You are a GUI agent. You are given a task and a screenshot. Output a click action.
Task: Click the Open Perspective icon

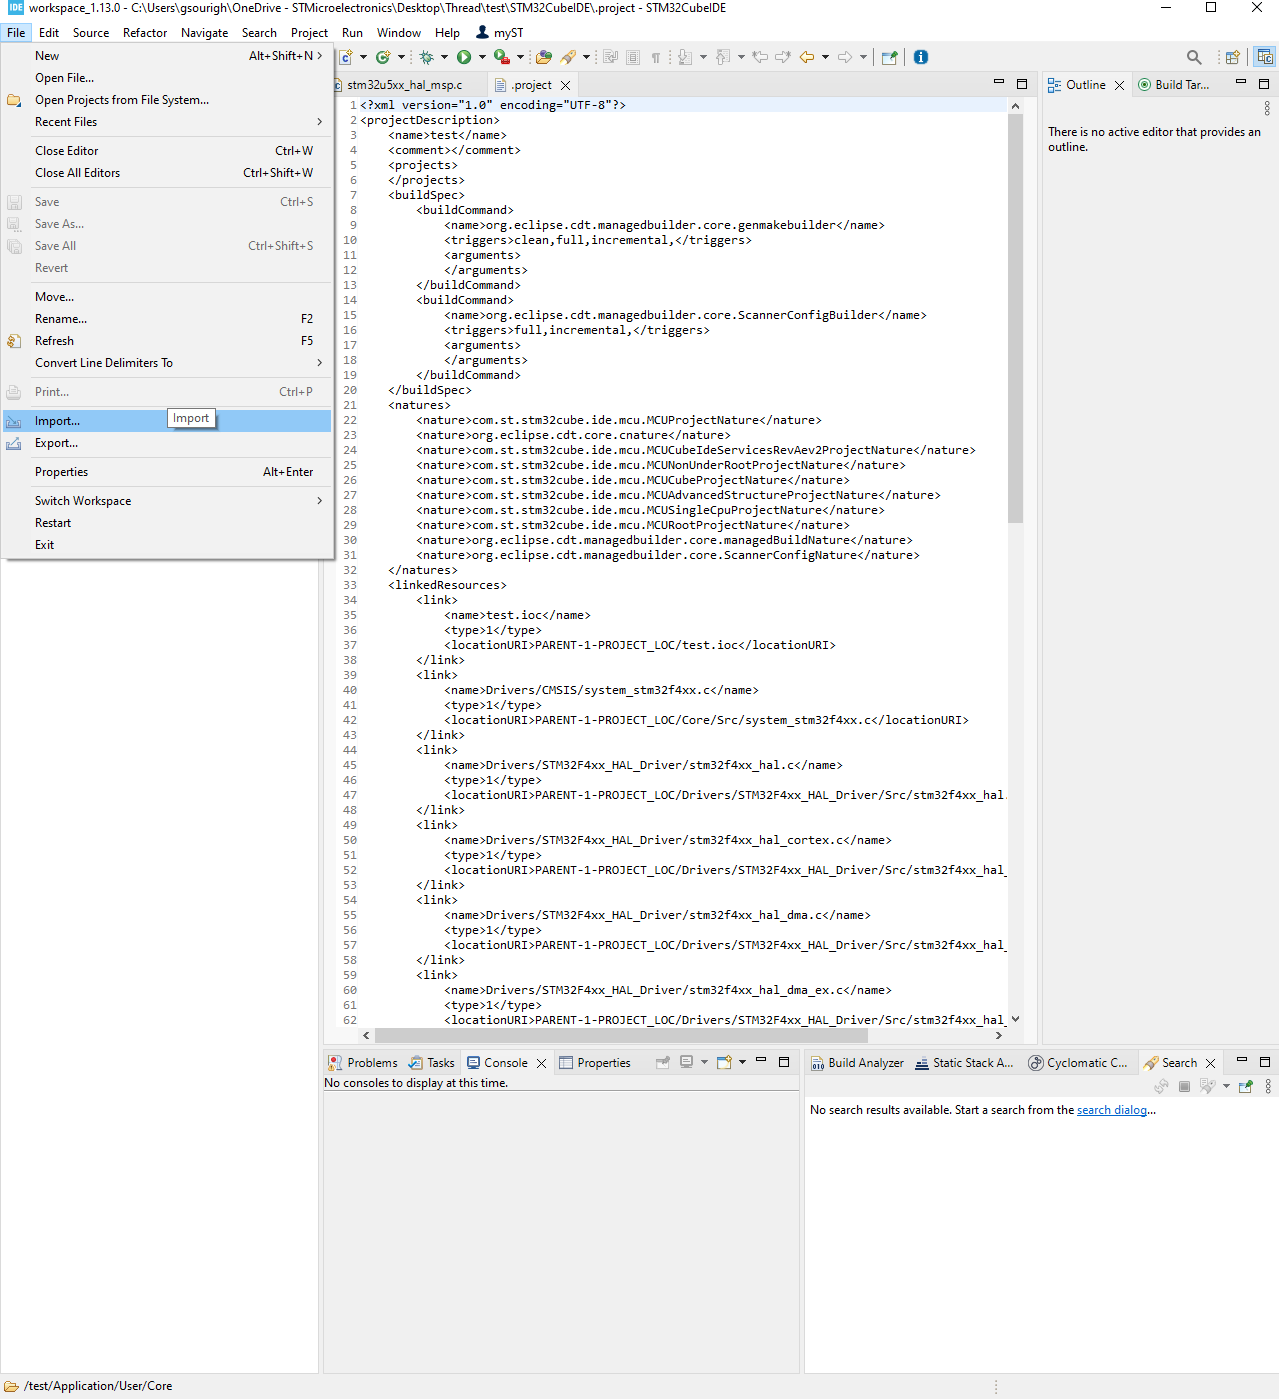click(1231, 57)
